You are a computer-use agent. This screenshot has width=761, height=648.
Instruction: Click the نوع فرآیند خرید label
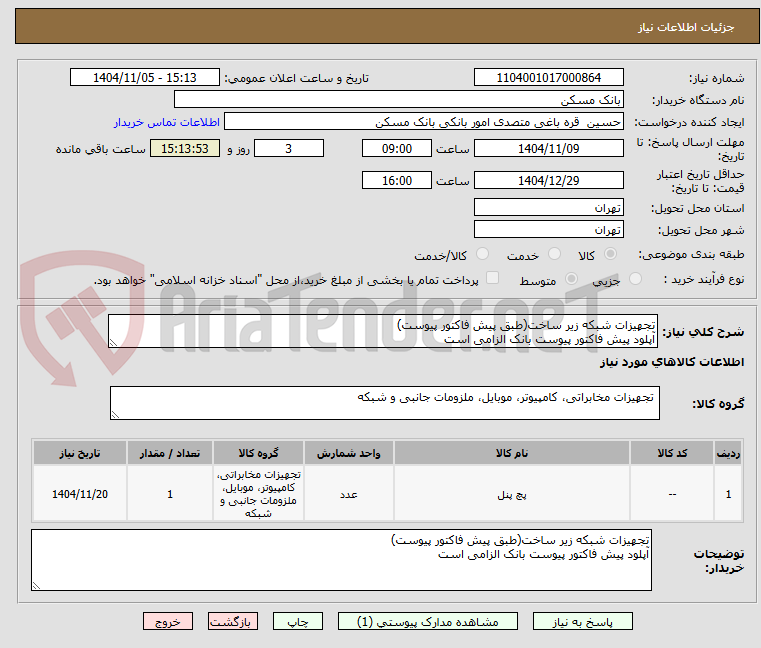click(704, 280)
